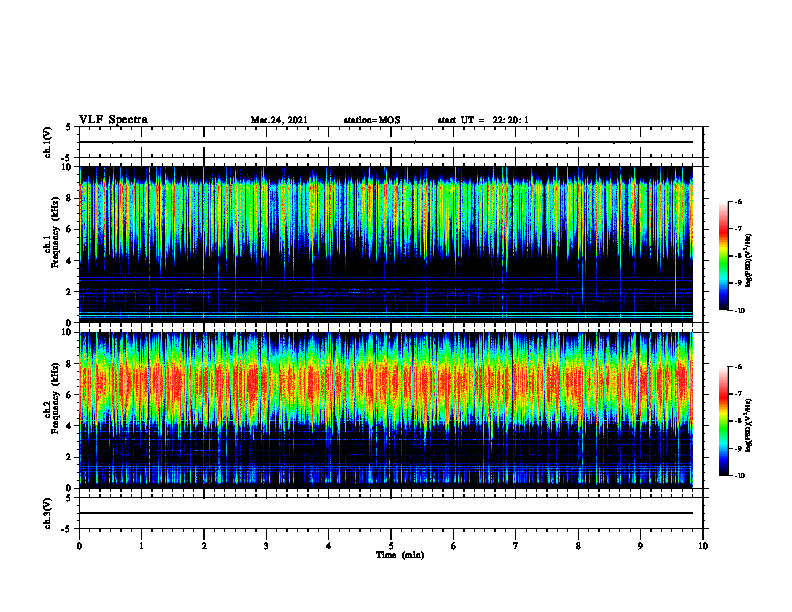Click time axis tick label 4
792x612 pixels.
pyautogui.click(x=329, y=546)
